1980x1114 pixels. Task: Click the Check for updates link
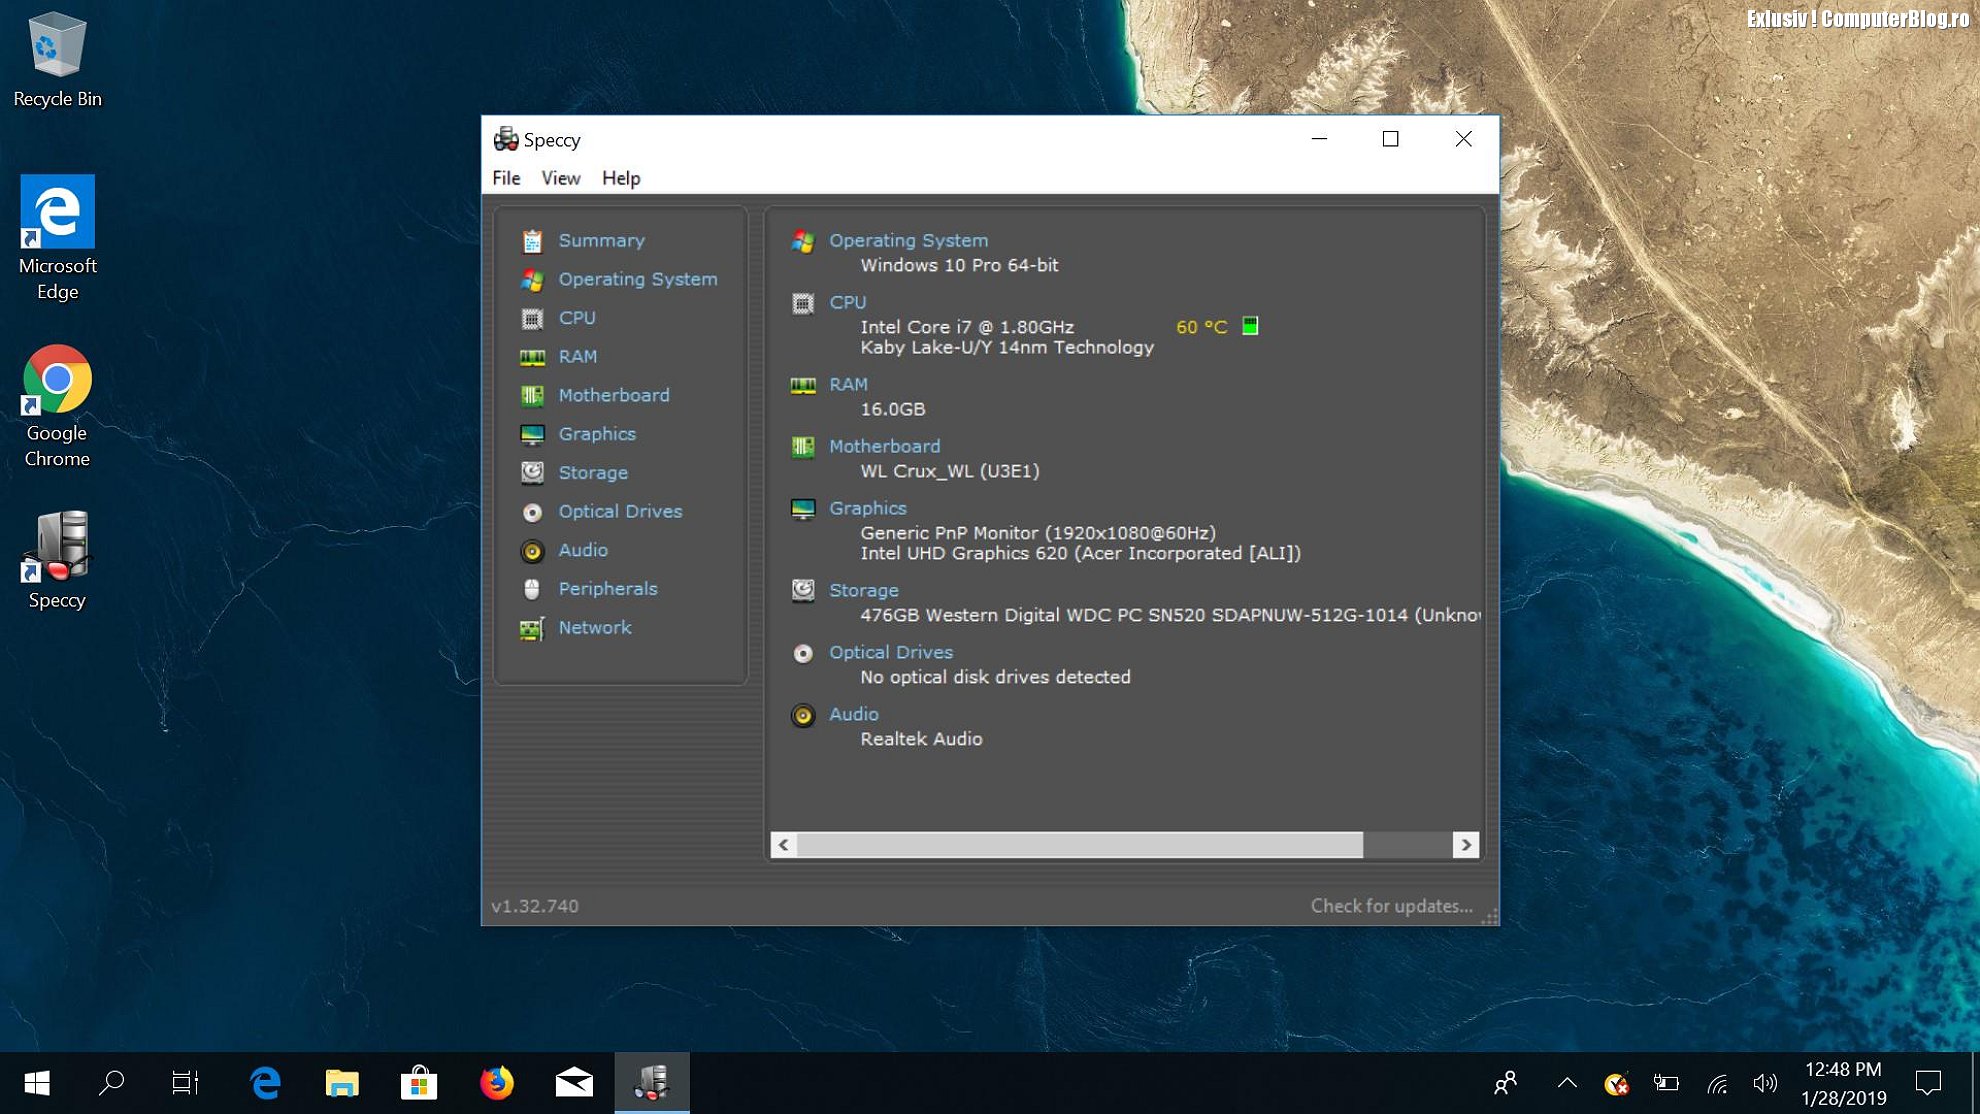point(1391,906)
